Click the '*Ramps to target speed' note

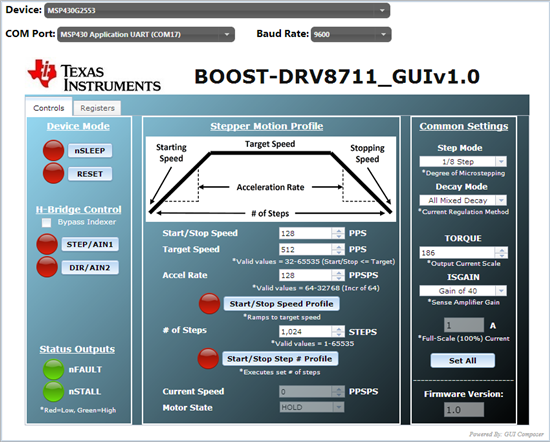pos(282,317)
